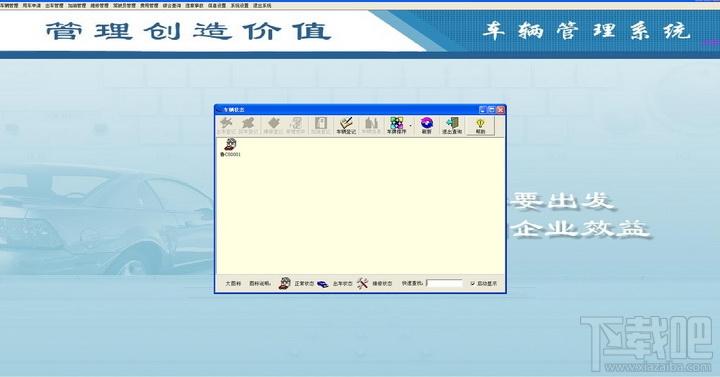Click the 维修状态 wrench tools icon

(x=362, y=283)
